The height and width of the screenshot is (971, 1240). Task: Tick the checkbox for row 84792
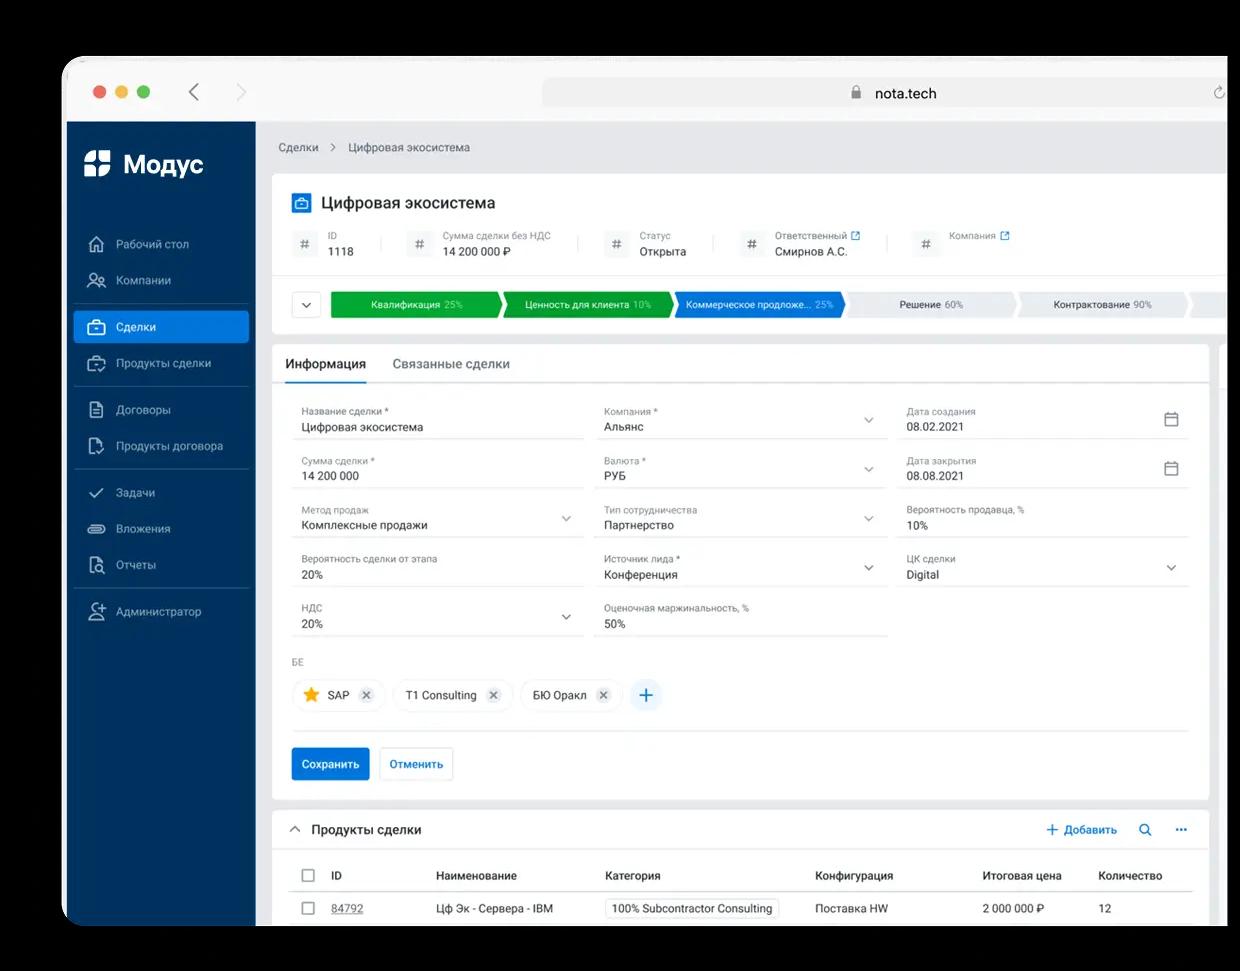308,908
